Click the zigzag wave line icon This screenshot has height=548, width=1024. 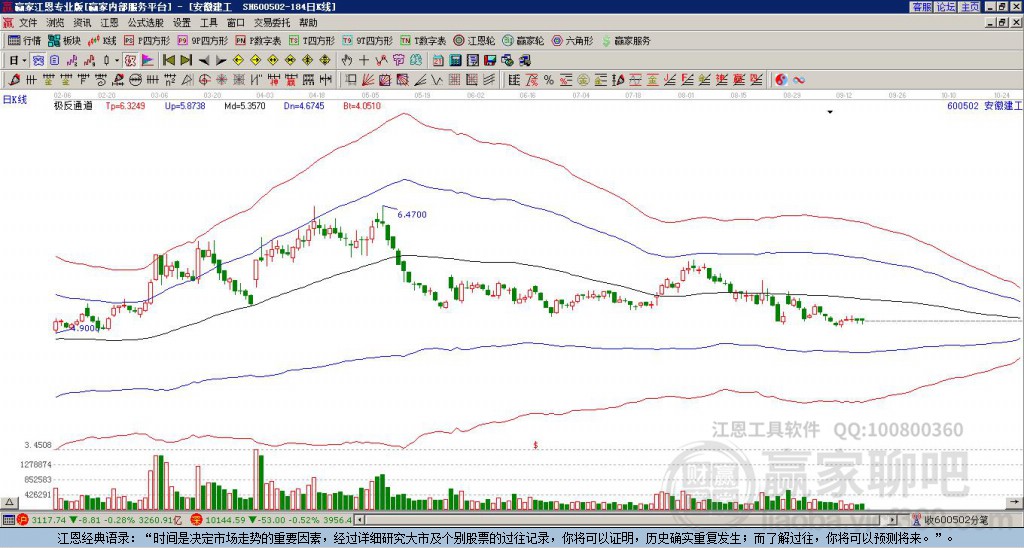pyautogui.click(x=381, y=61)
